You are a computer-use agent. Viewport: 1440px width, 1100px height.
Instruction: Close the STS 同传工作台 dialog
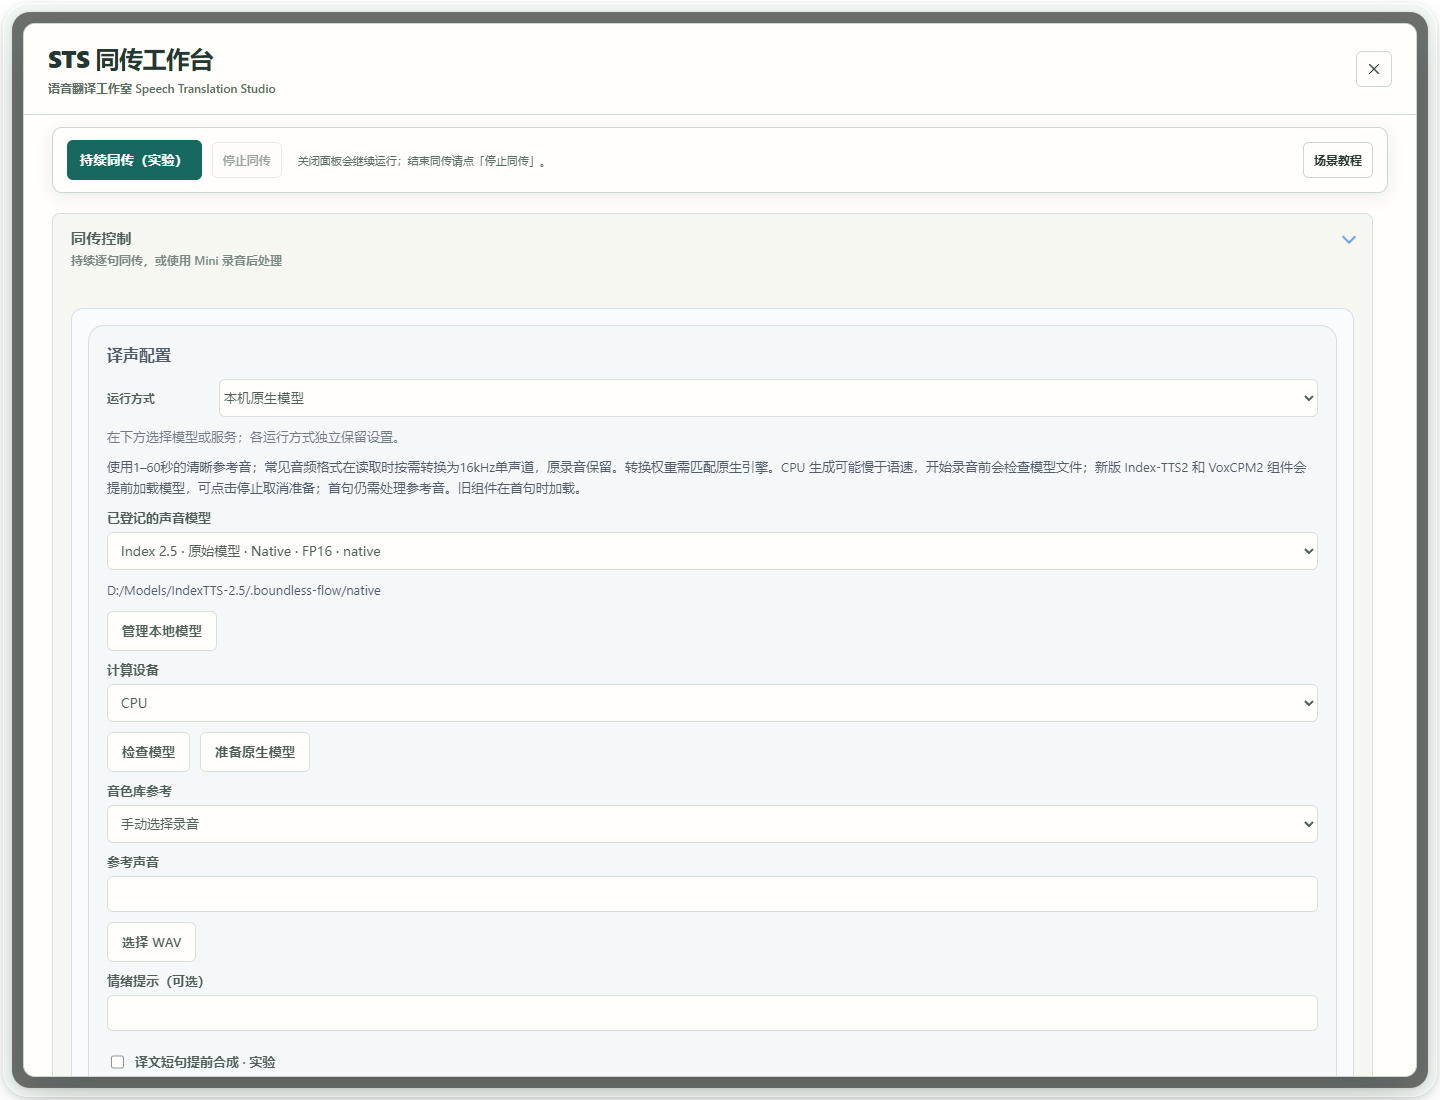click(1373, 69)
